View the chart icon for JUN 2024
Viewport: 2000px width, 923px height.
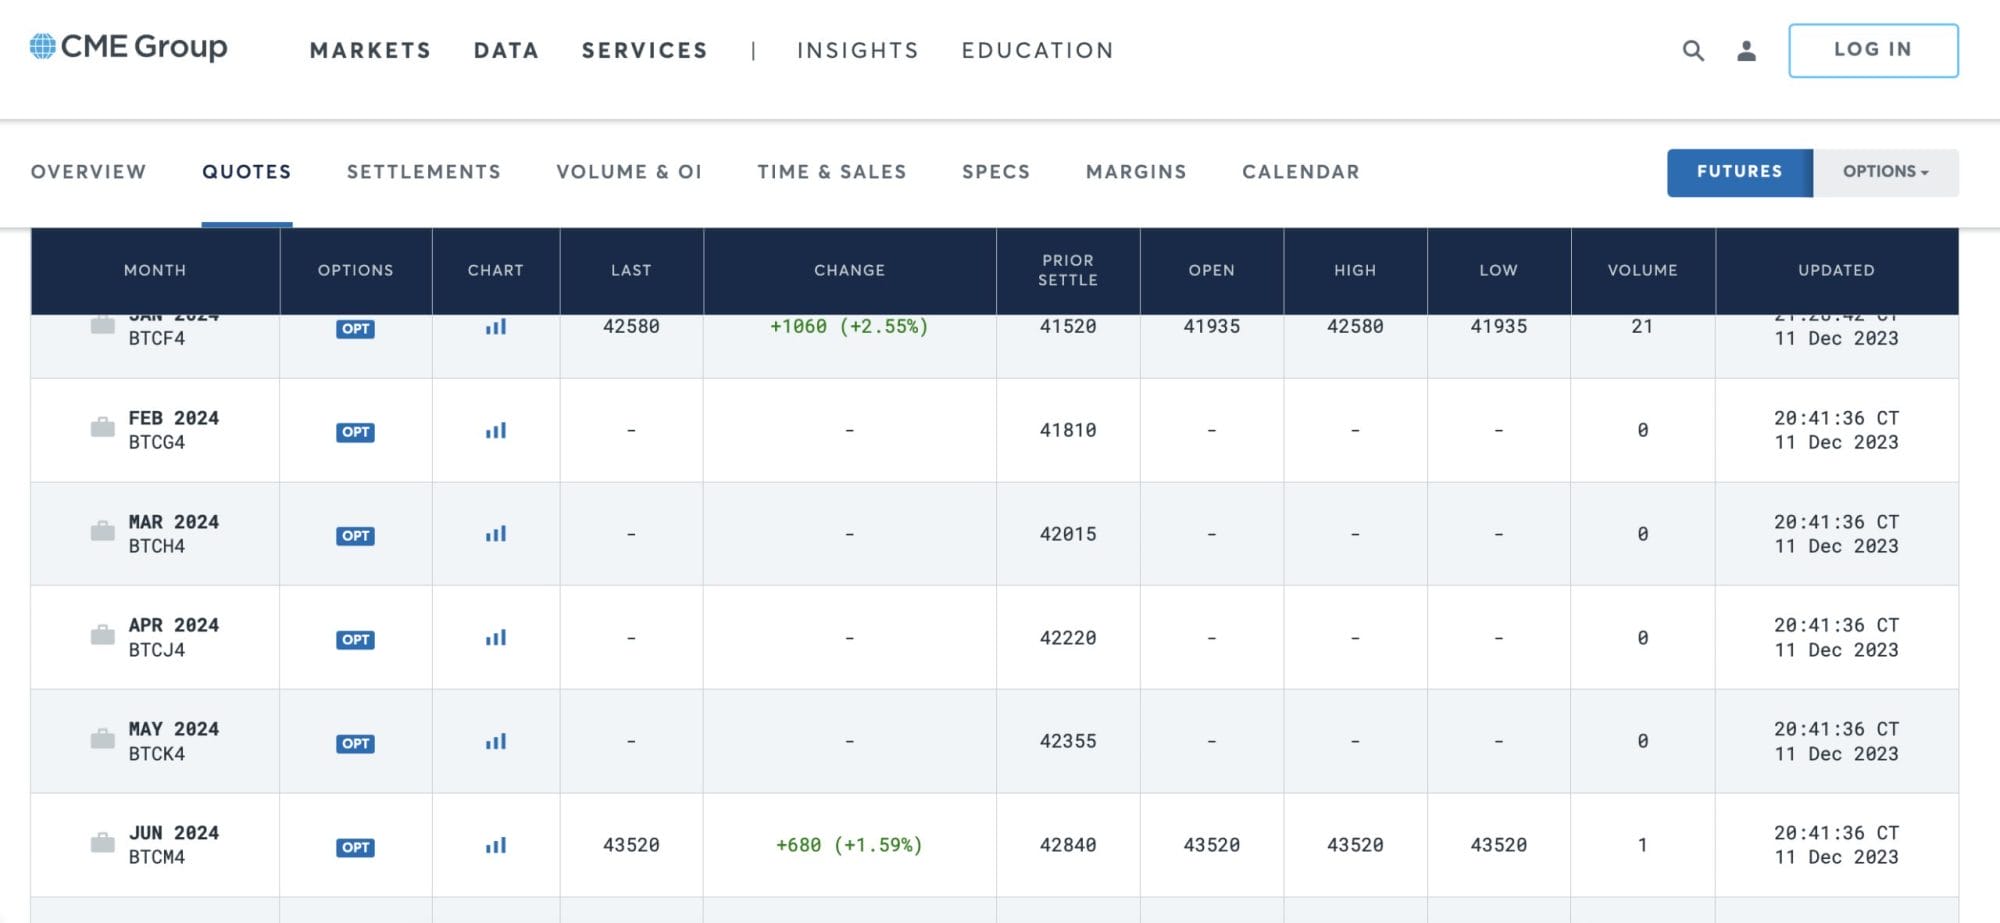point(496,846)
